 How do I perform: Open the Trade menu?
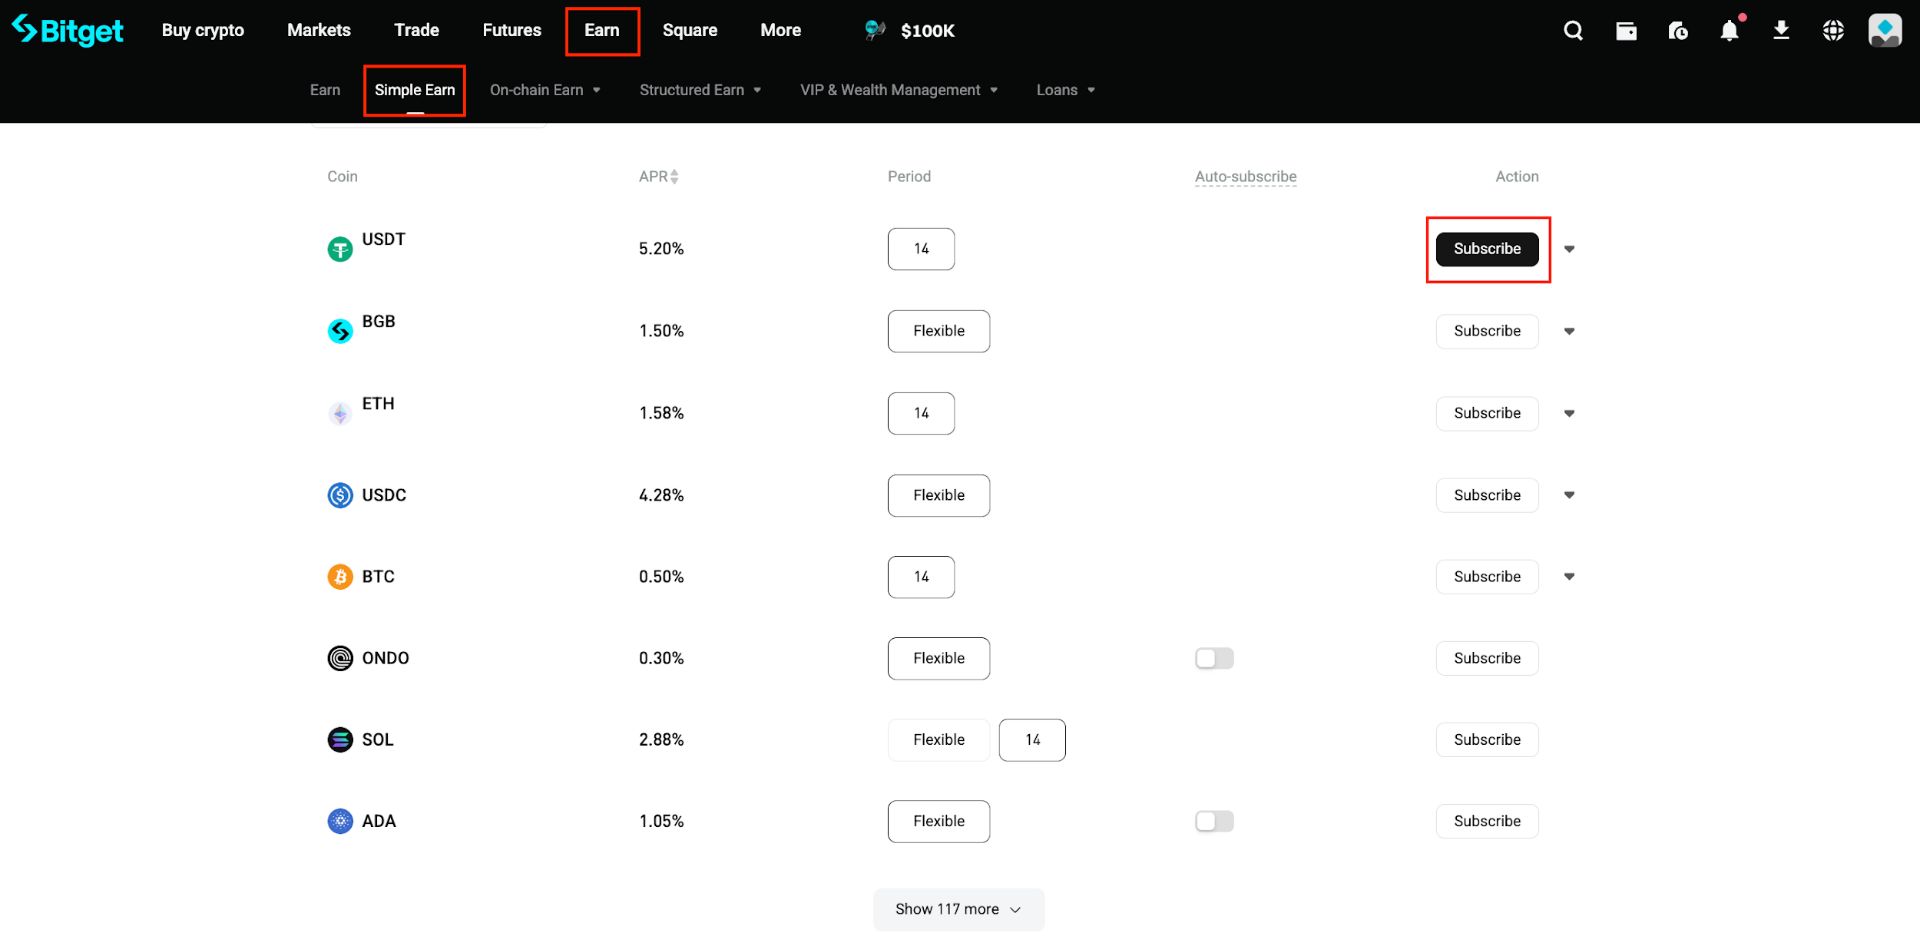[417, 30]
